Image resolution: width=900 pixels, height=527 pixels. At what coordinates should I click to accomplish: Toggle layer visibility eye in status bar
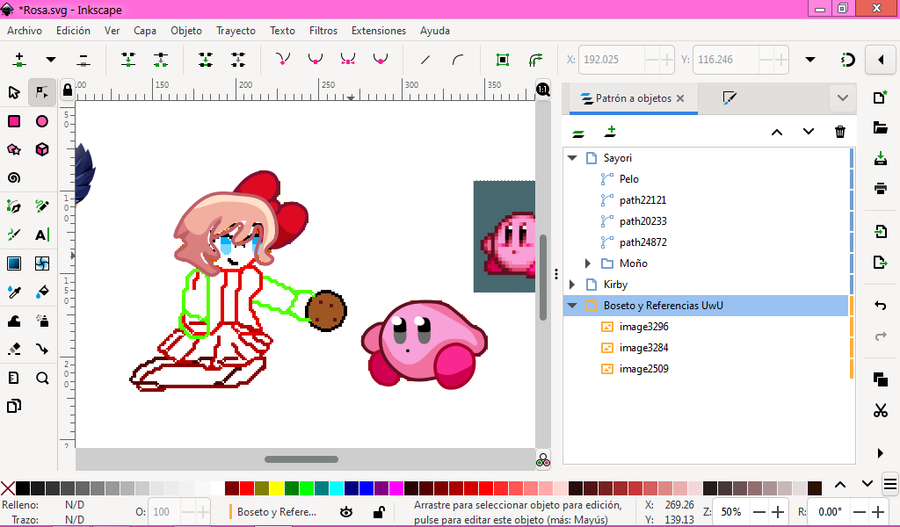(x=346, y=512)
